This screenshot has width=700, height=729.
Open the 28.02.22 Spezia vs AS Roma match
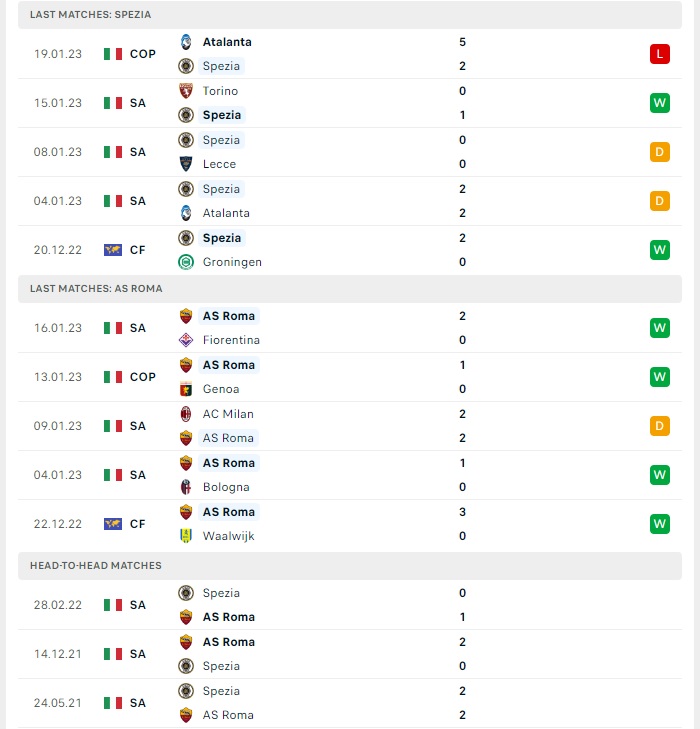click(350, 605)
